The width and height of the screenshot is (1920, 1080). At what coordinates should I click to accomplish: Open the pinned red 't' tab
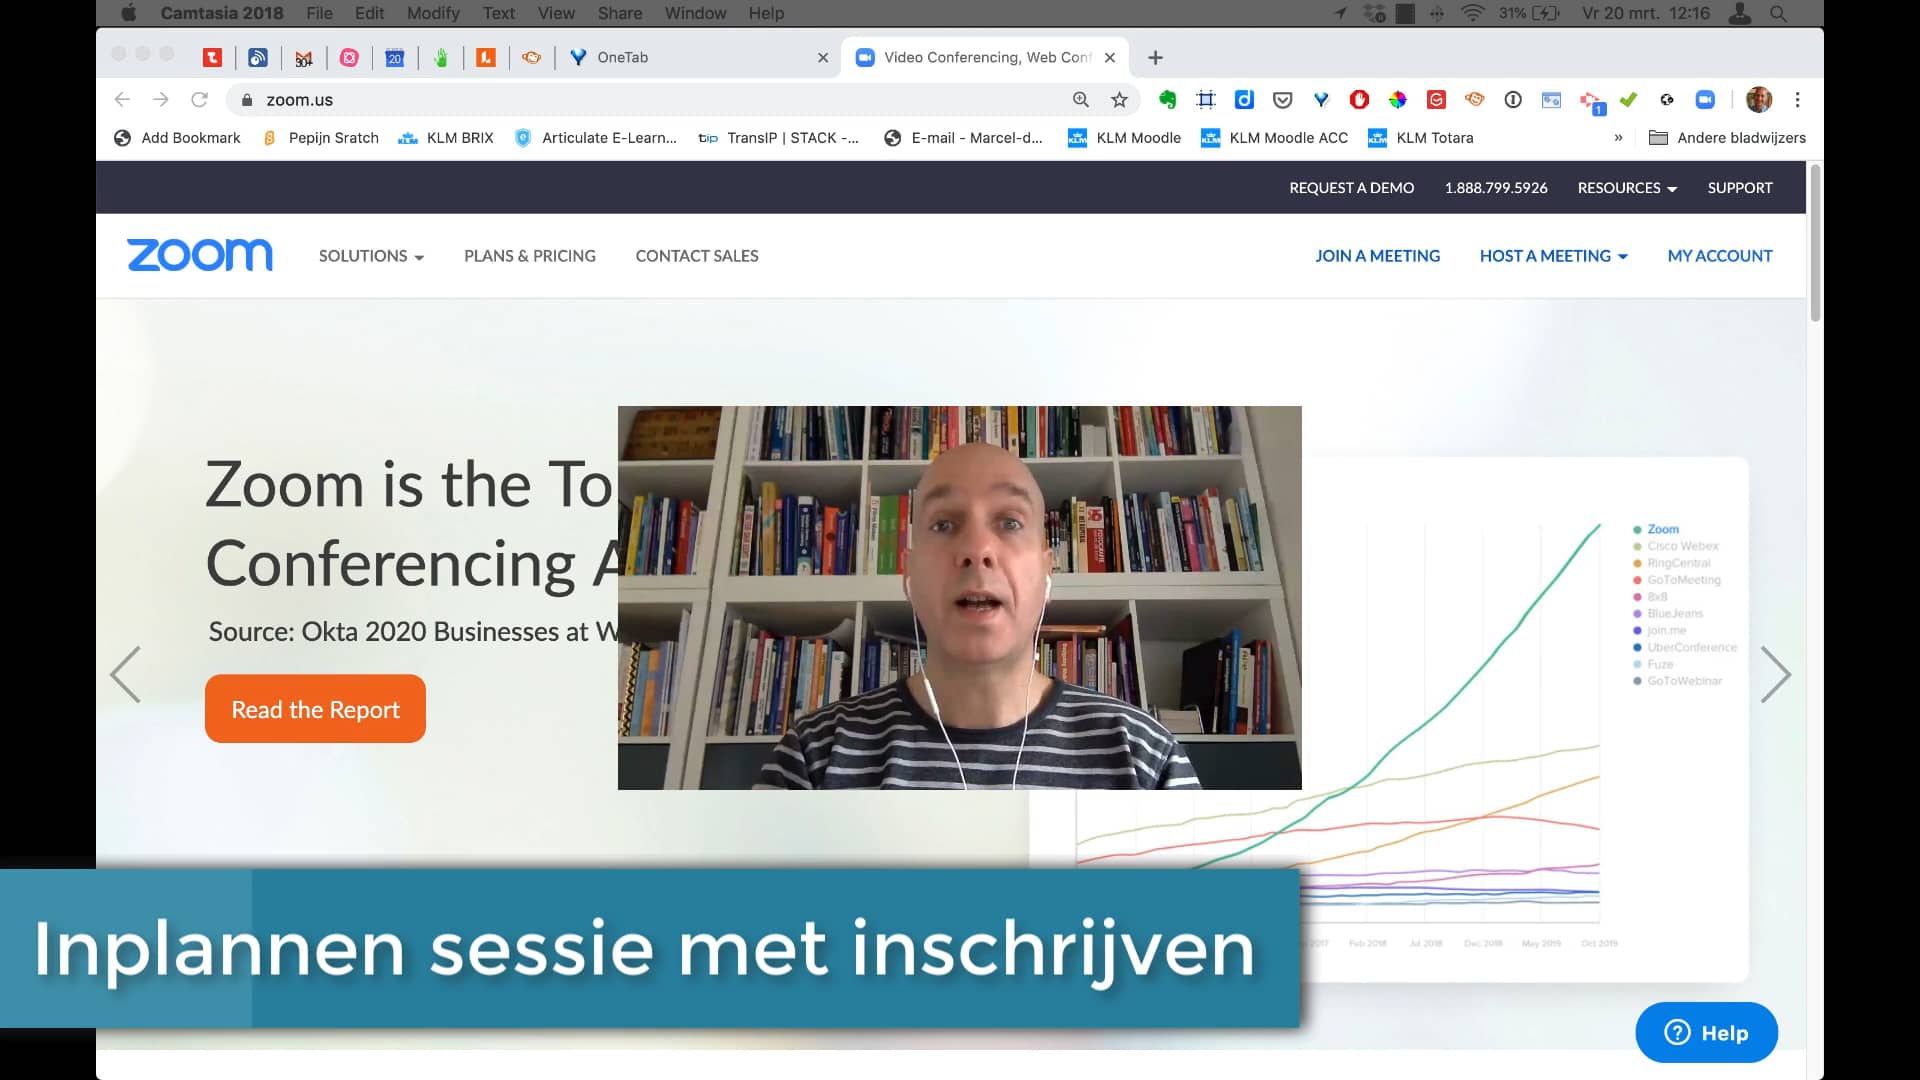[212, 58]
